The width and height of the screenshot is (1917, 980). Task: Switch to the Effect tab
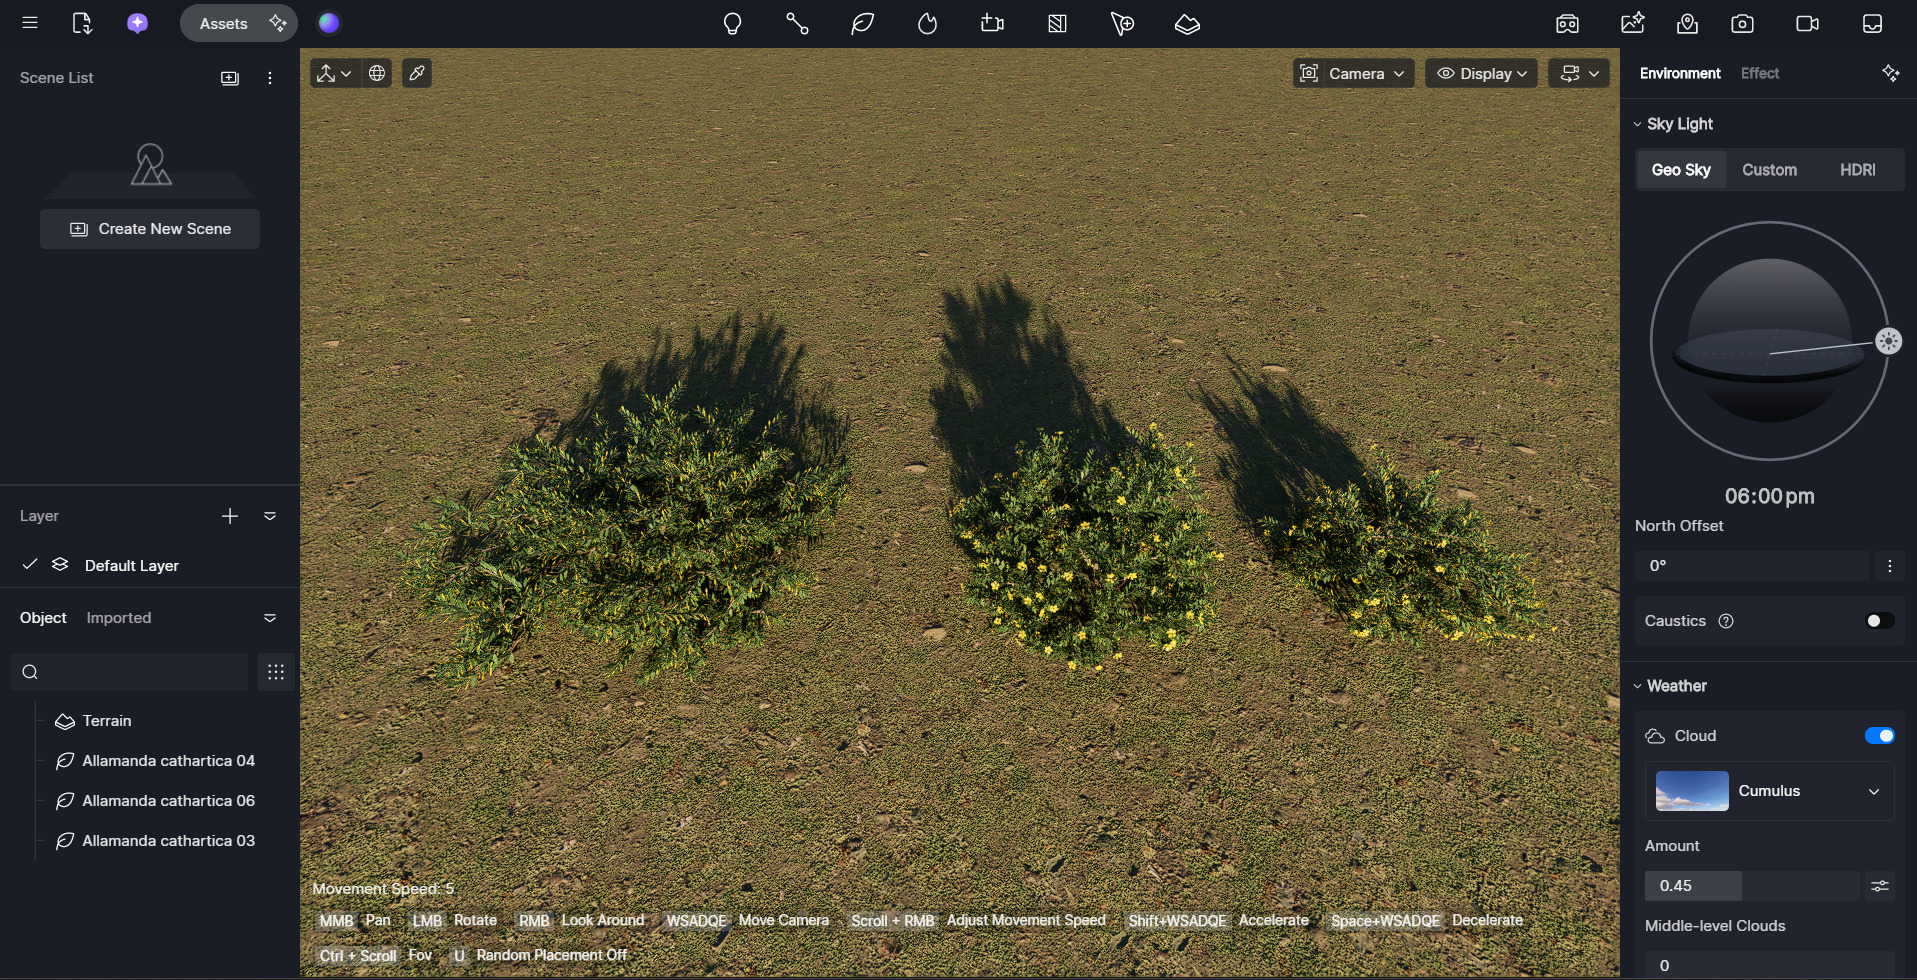[1759, 73]
